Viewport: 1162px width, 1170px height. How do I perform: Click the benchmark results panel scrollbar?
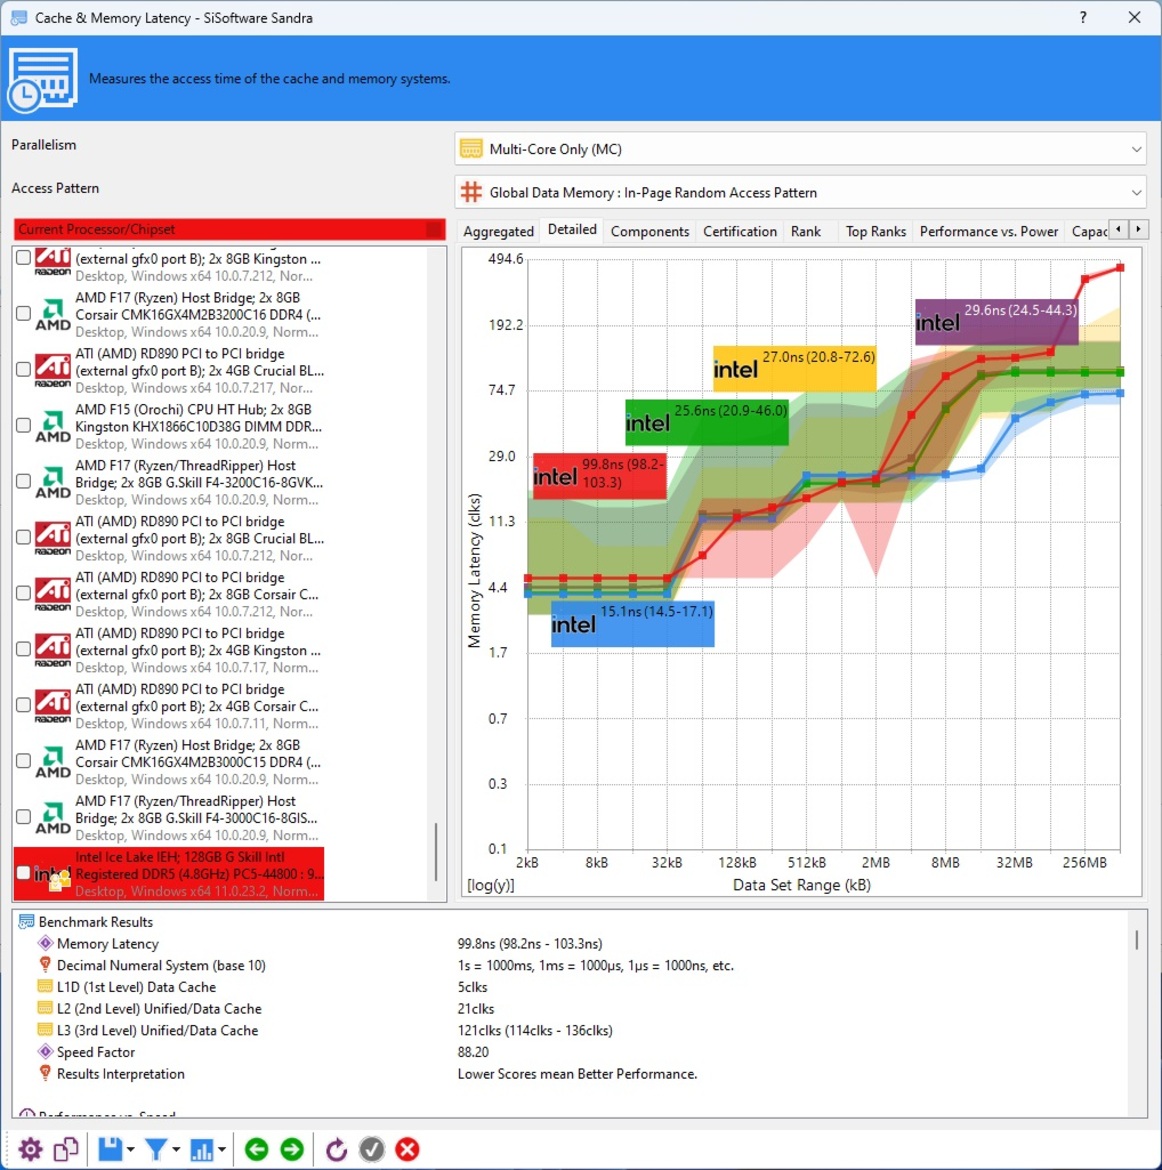1137,940
